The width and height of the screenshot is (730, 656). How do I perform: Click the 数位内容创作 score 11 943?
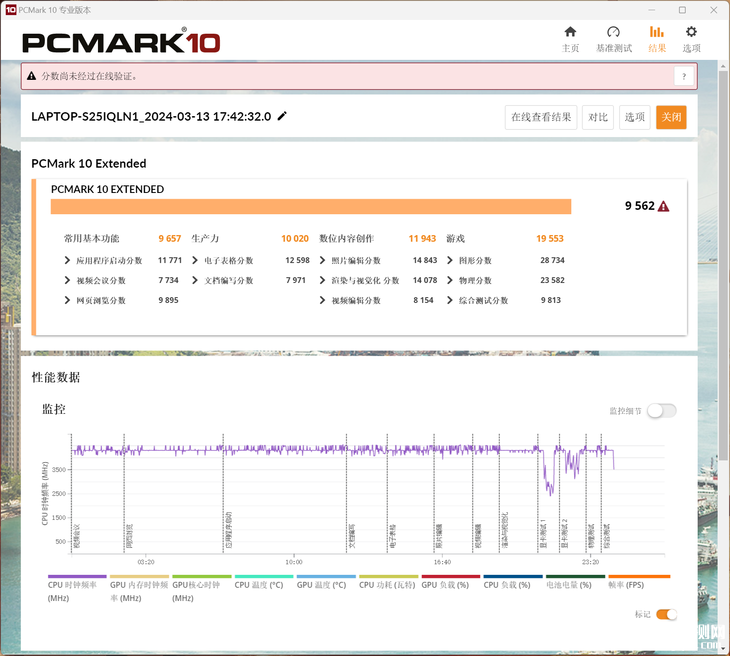coord(422,238)
